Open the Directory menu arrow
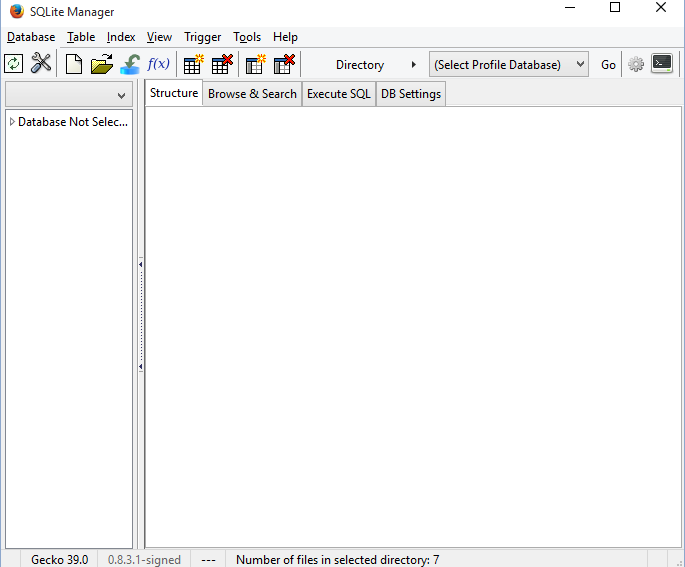The image size is (685, 567). (x=413, y=65)
